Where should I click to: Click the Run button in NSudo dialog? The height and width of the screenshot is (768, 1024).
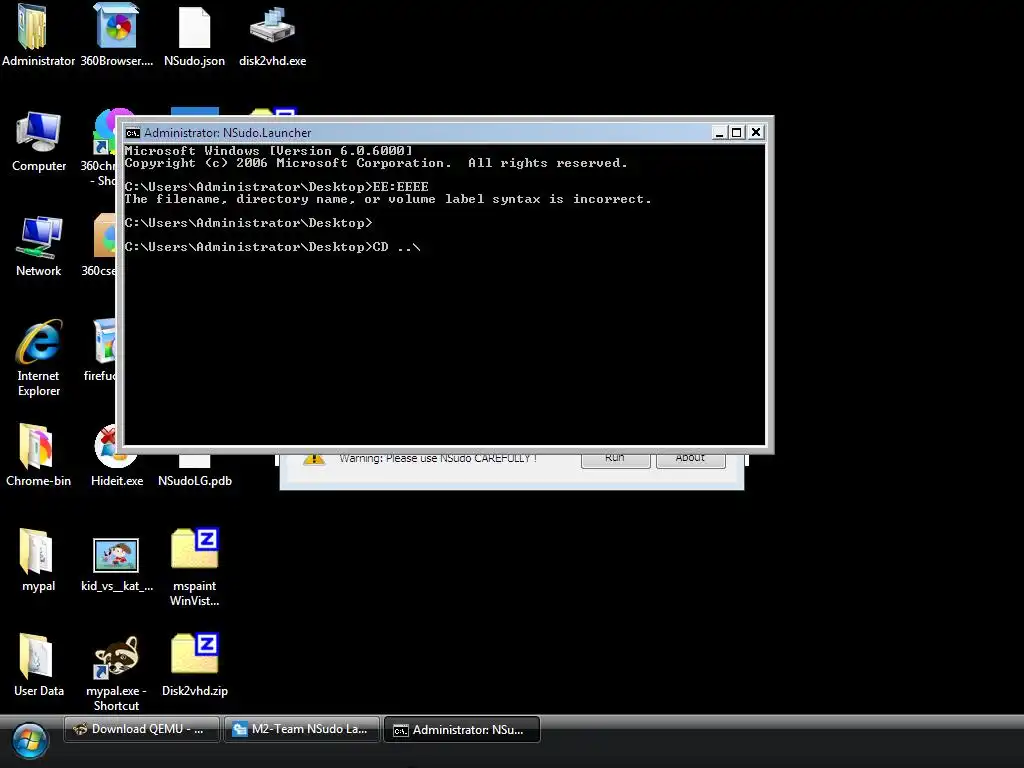615,459
